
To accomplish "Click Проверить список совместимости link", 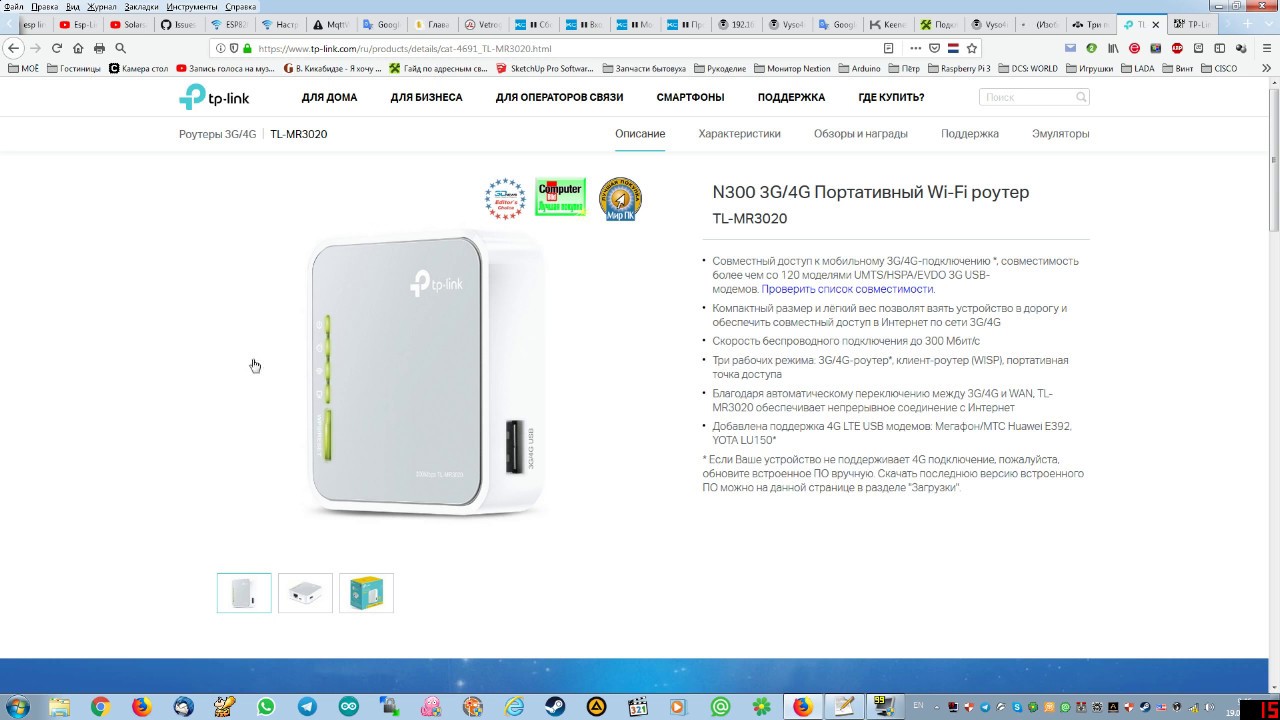I will [847, 289].
